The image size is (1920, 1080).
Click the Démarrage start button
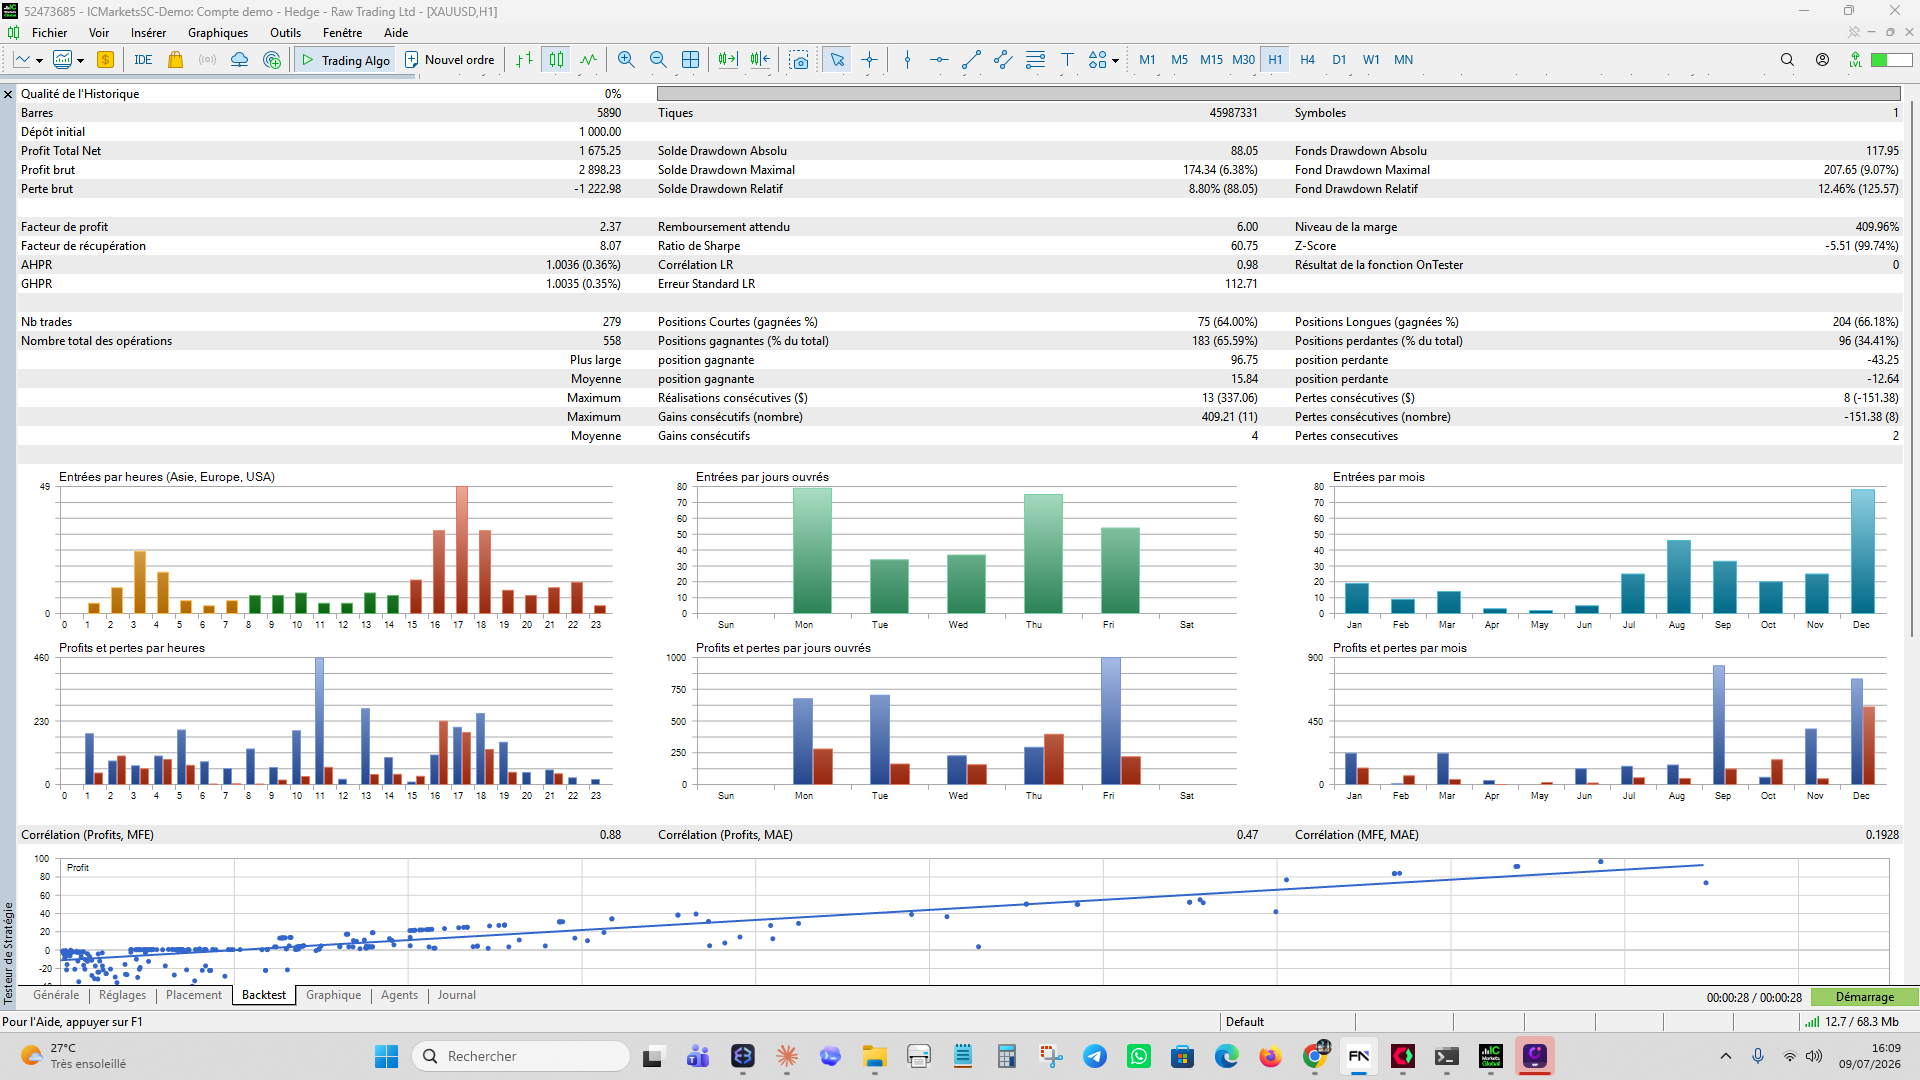pos(1865,997)
